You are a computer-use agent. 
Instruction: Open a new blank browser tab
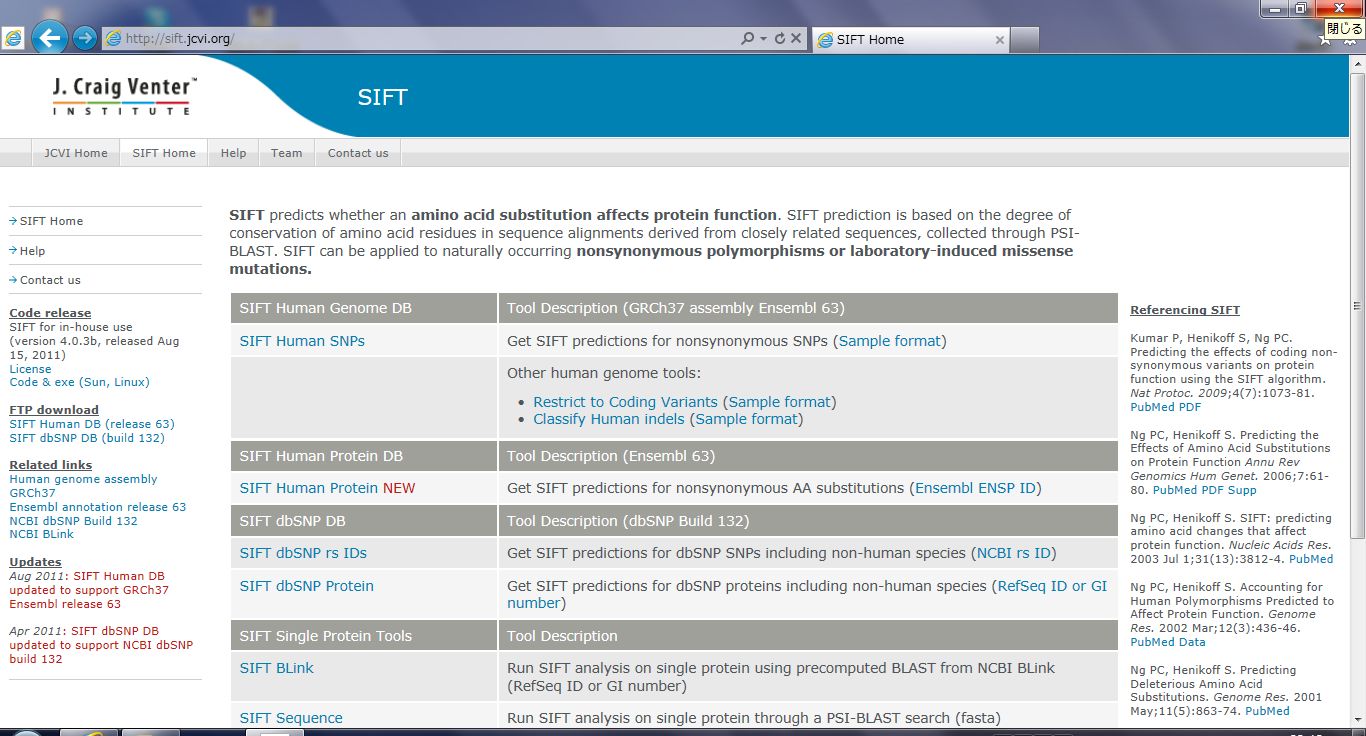click(x=1025, y=40)
